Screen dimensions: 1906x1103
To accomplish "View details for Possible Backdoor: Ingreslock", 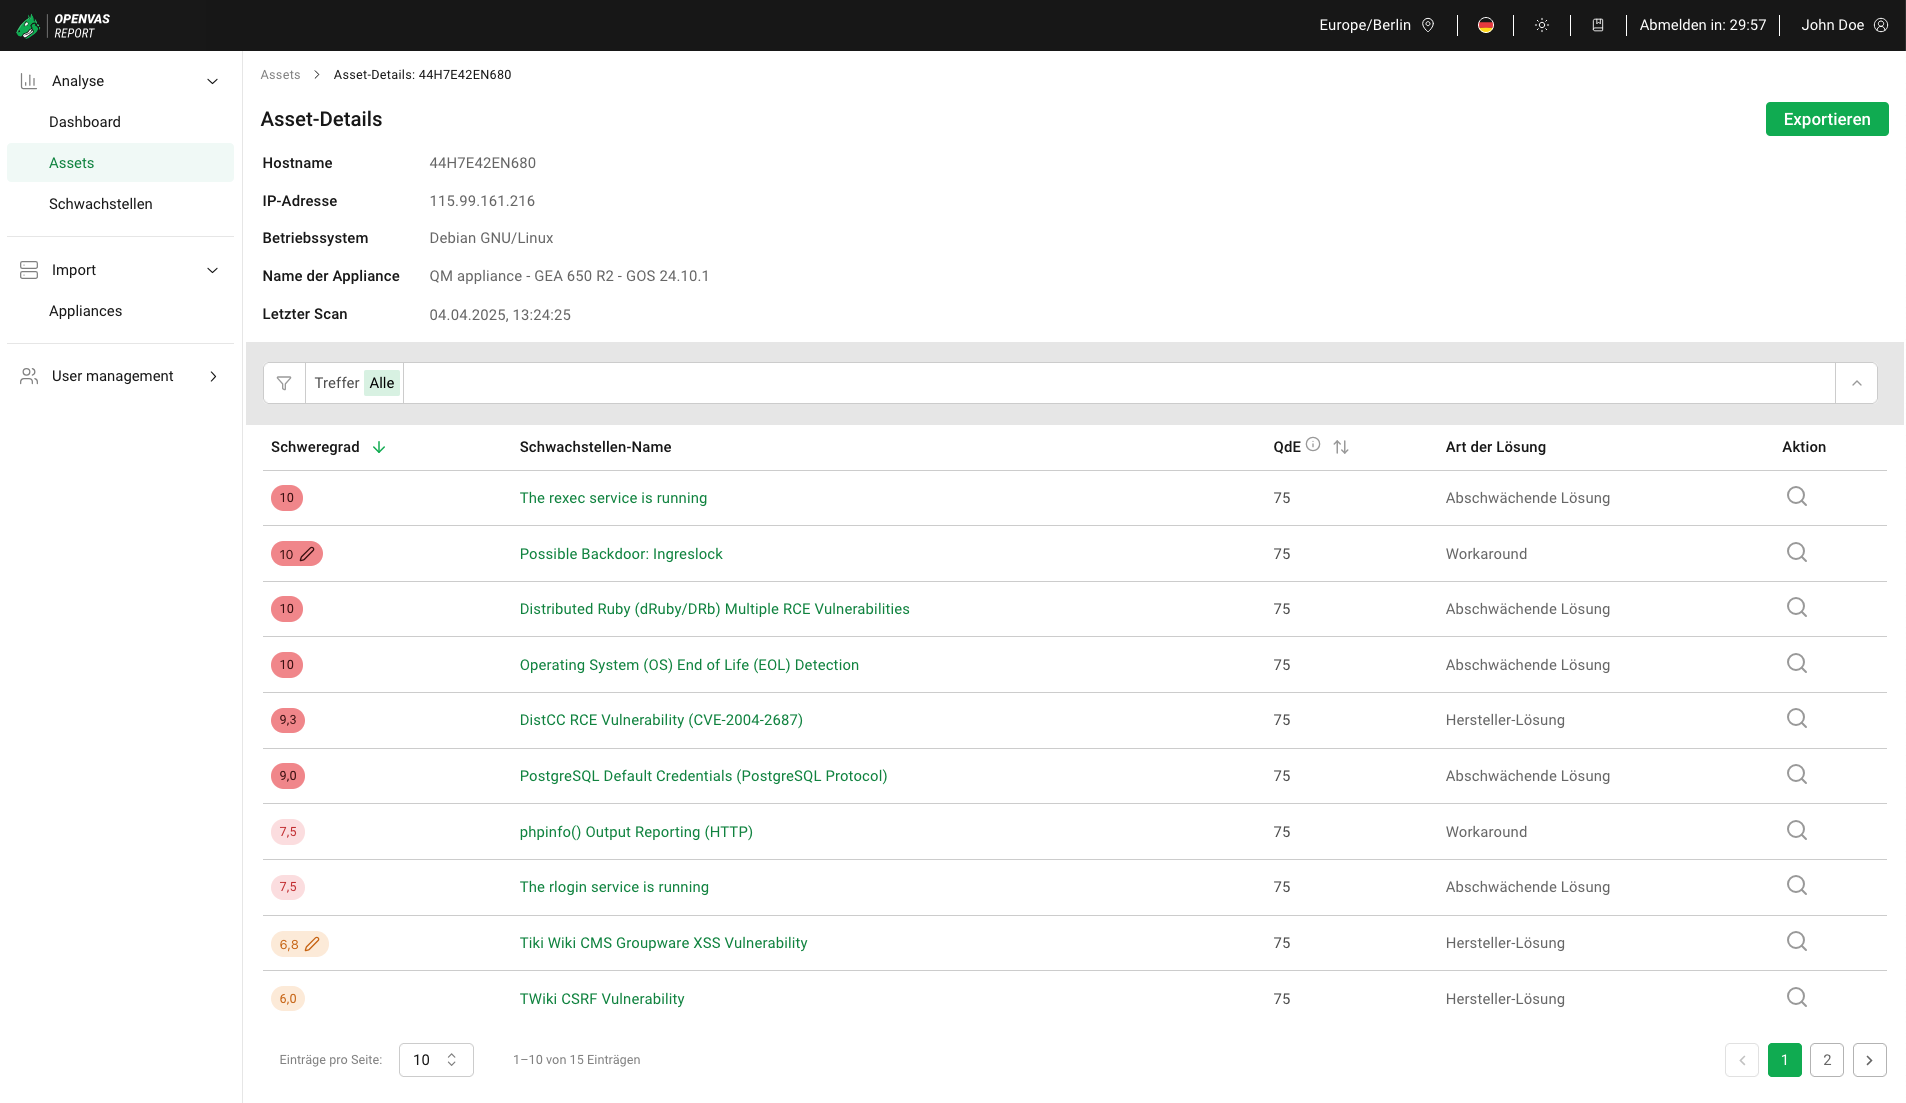I will tap(1797, 553).
